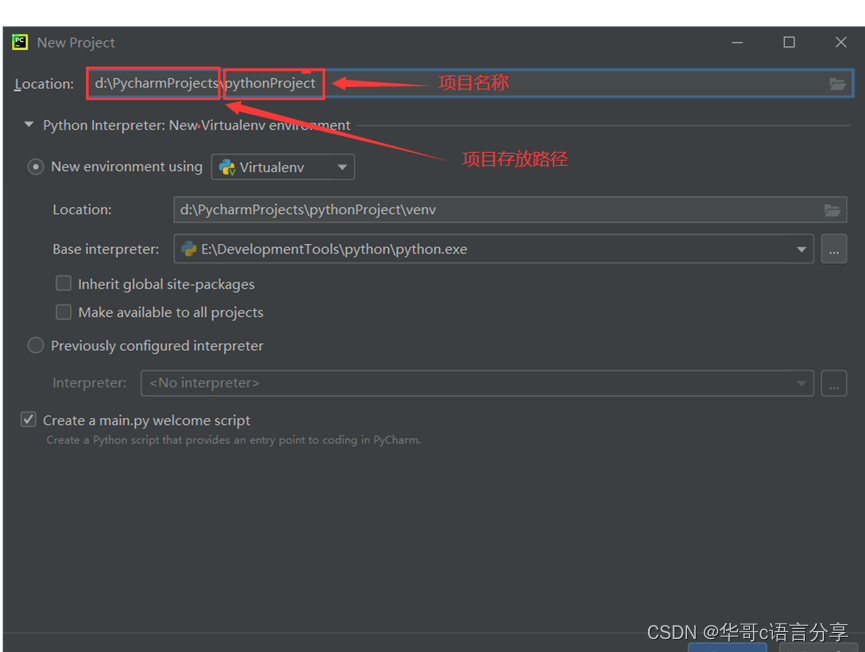Open ellipsis button next to Base interpreter

point(834,249)
